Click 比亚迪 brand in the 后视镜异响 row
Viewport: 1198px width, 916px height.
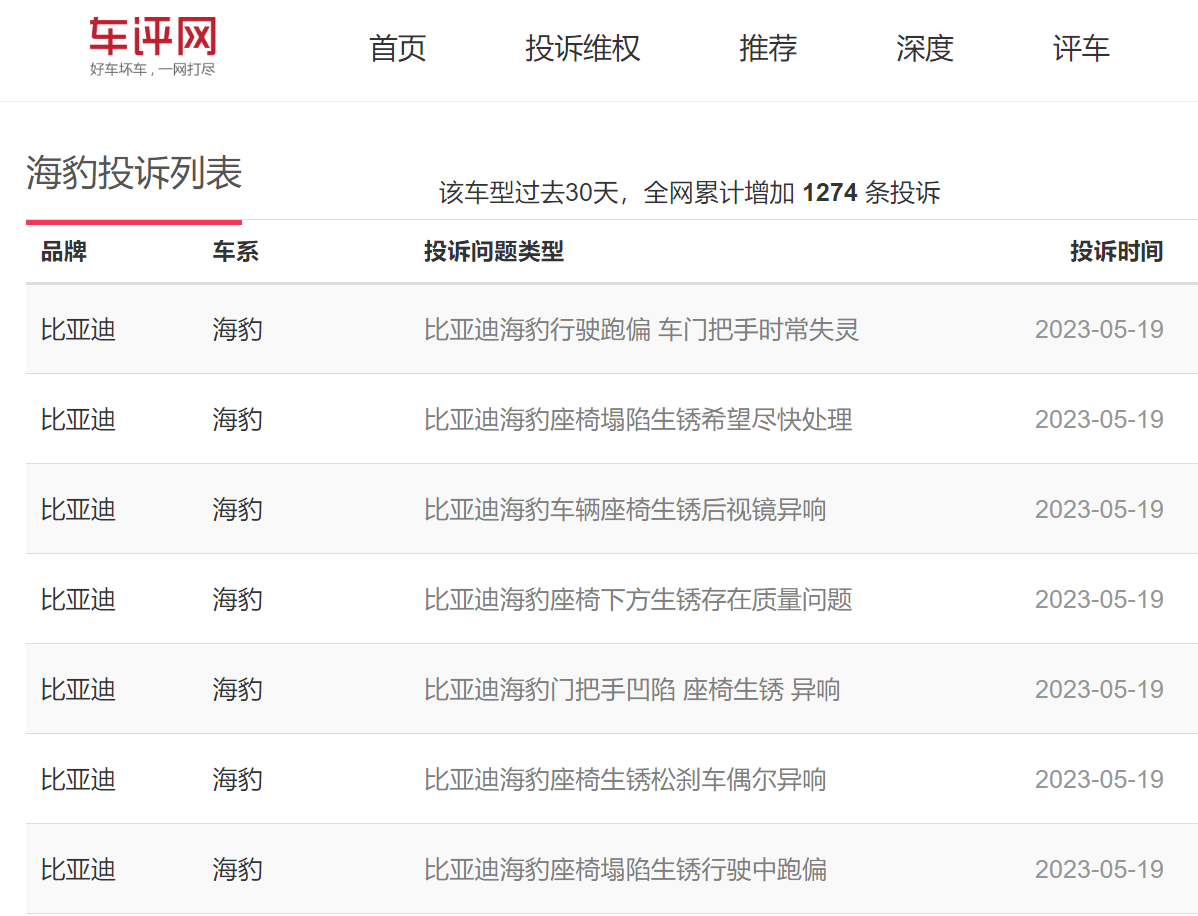tap(78, 510)
